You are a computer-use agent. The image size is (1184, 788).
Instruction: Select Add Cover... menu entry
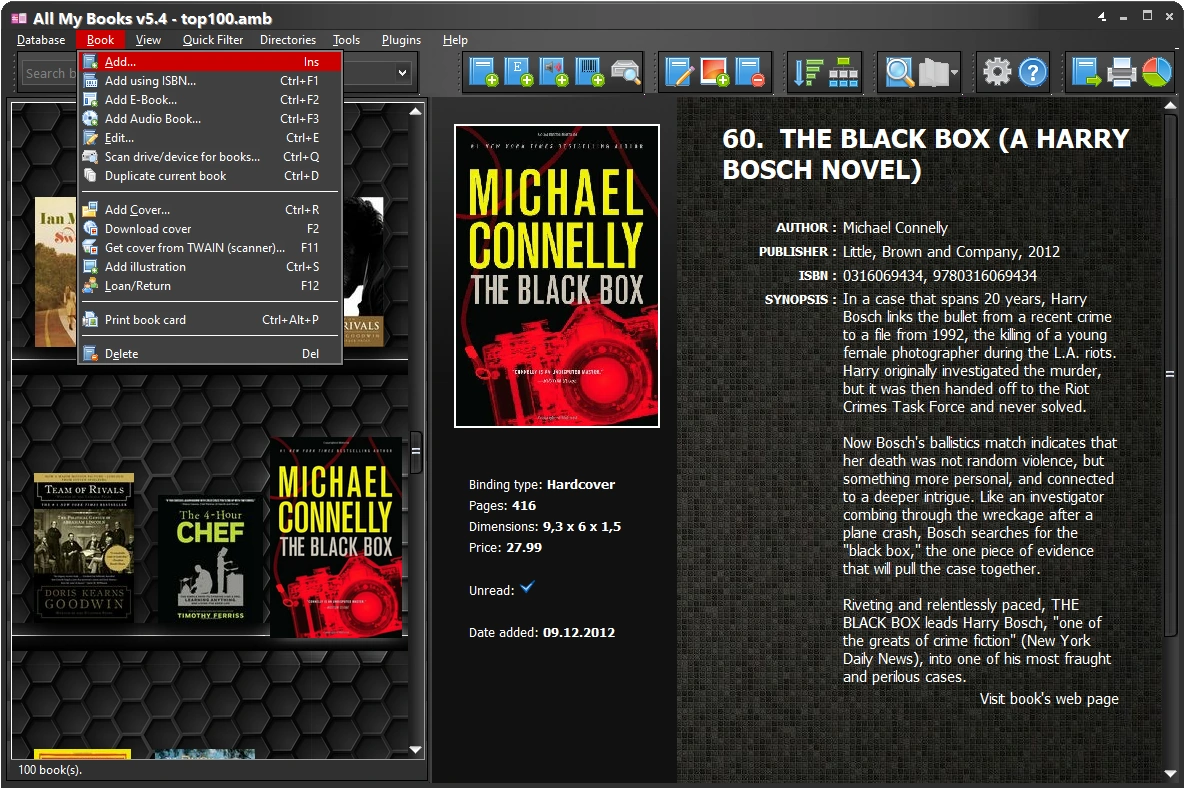pos(211,210)
